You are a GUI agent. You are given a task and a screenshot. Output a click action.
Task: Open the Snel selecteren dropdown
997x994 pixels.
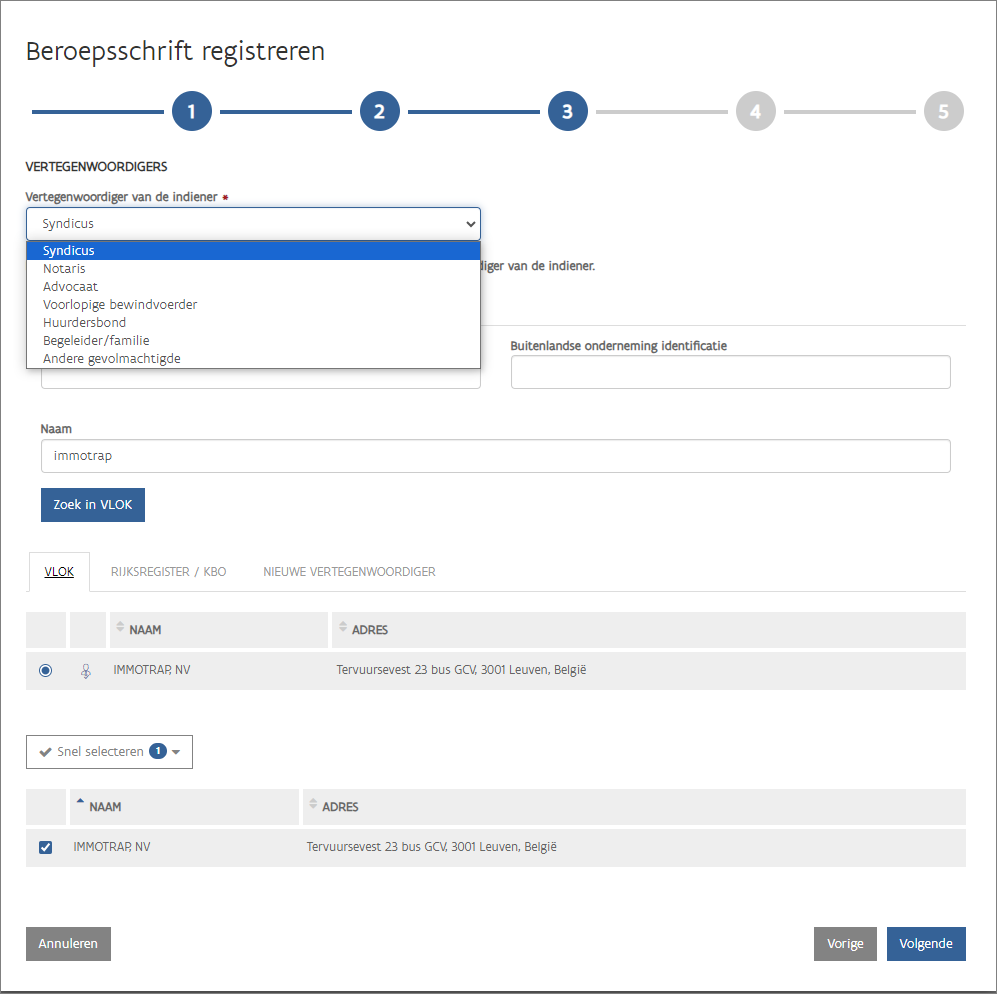click(x=109, y=751)
